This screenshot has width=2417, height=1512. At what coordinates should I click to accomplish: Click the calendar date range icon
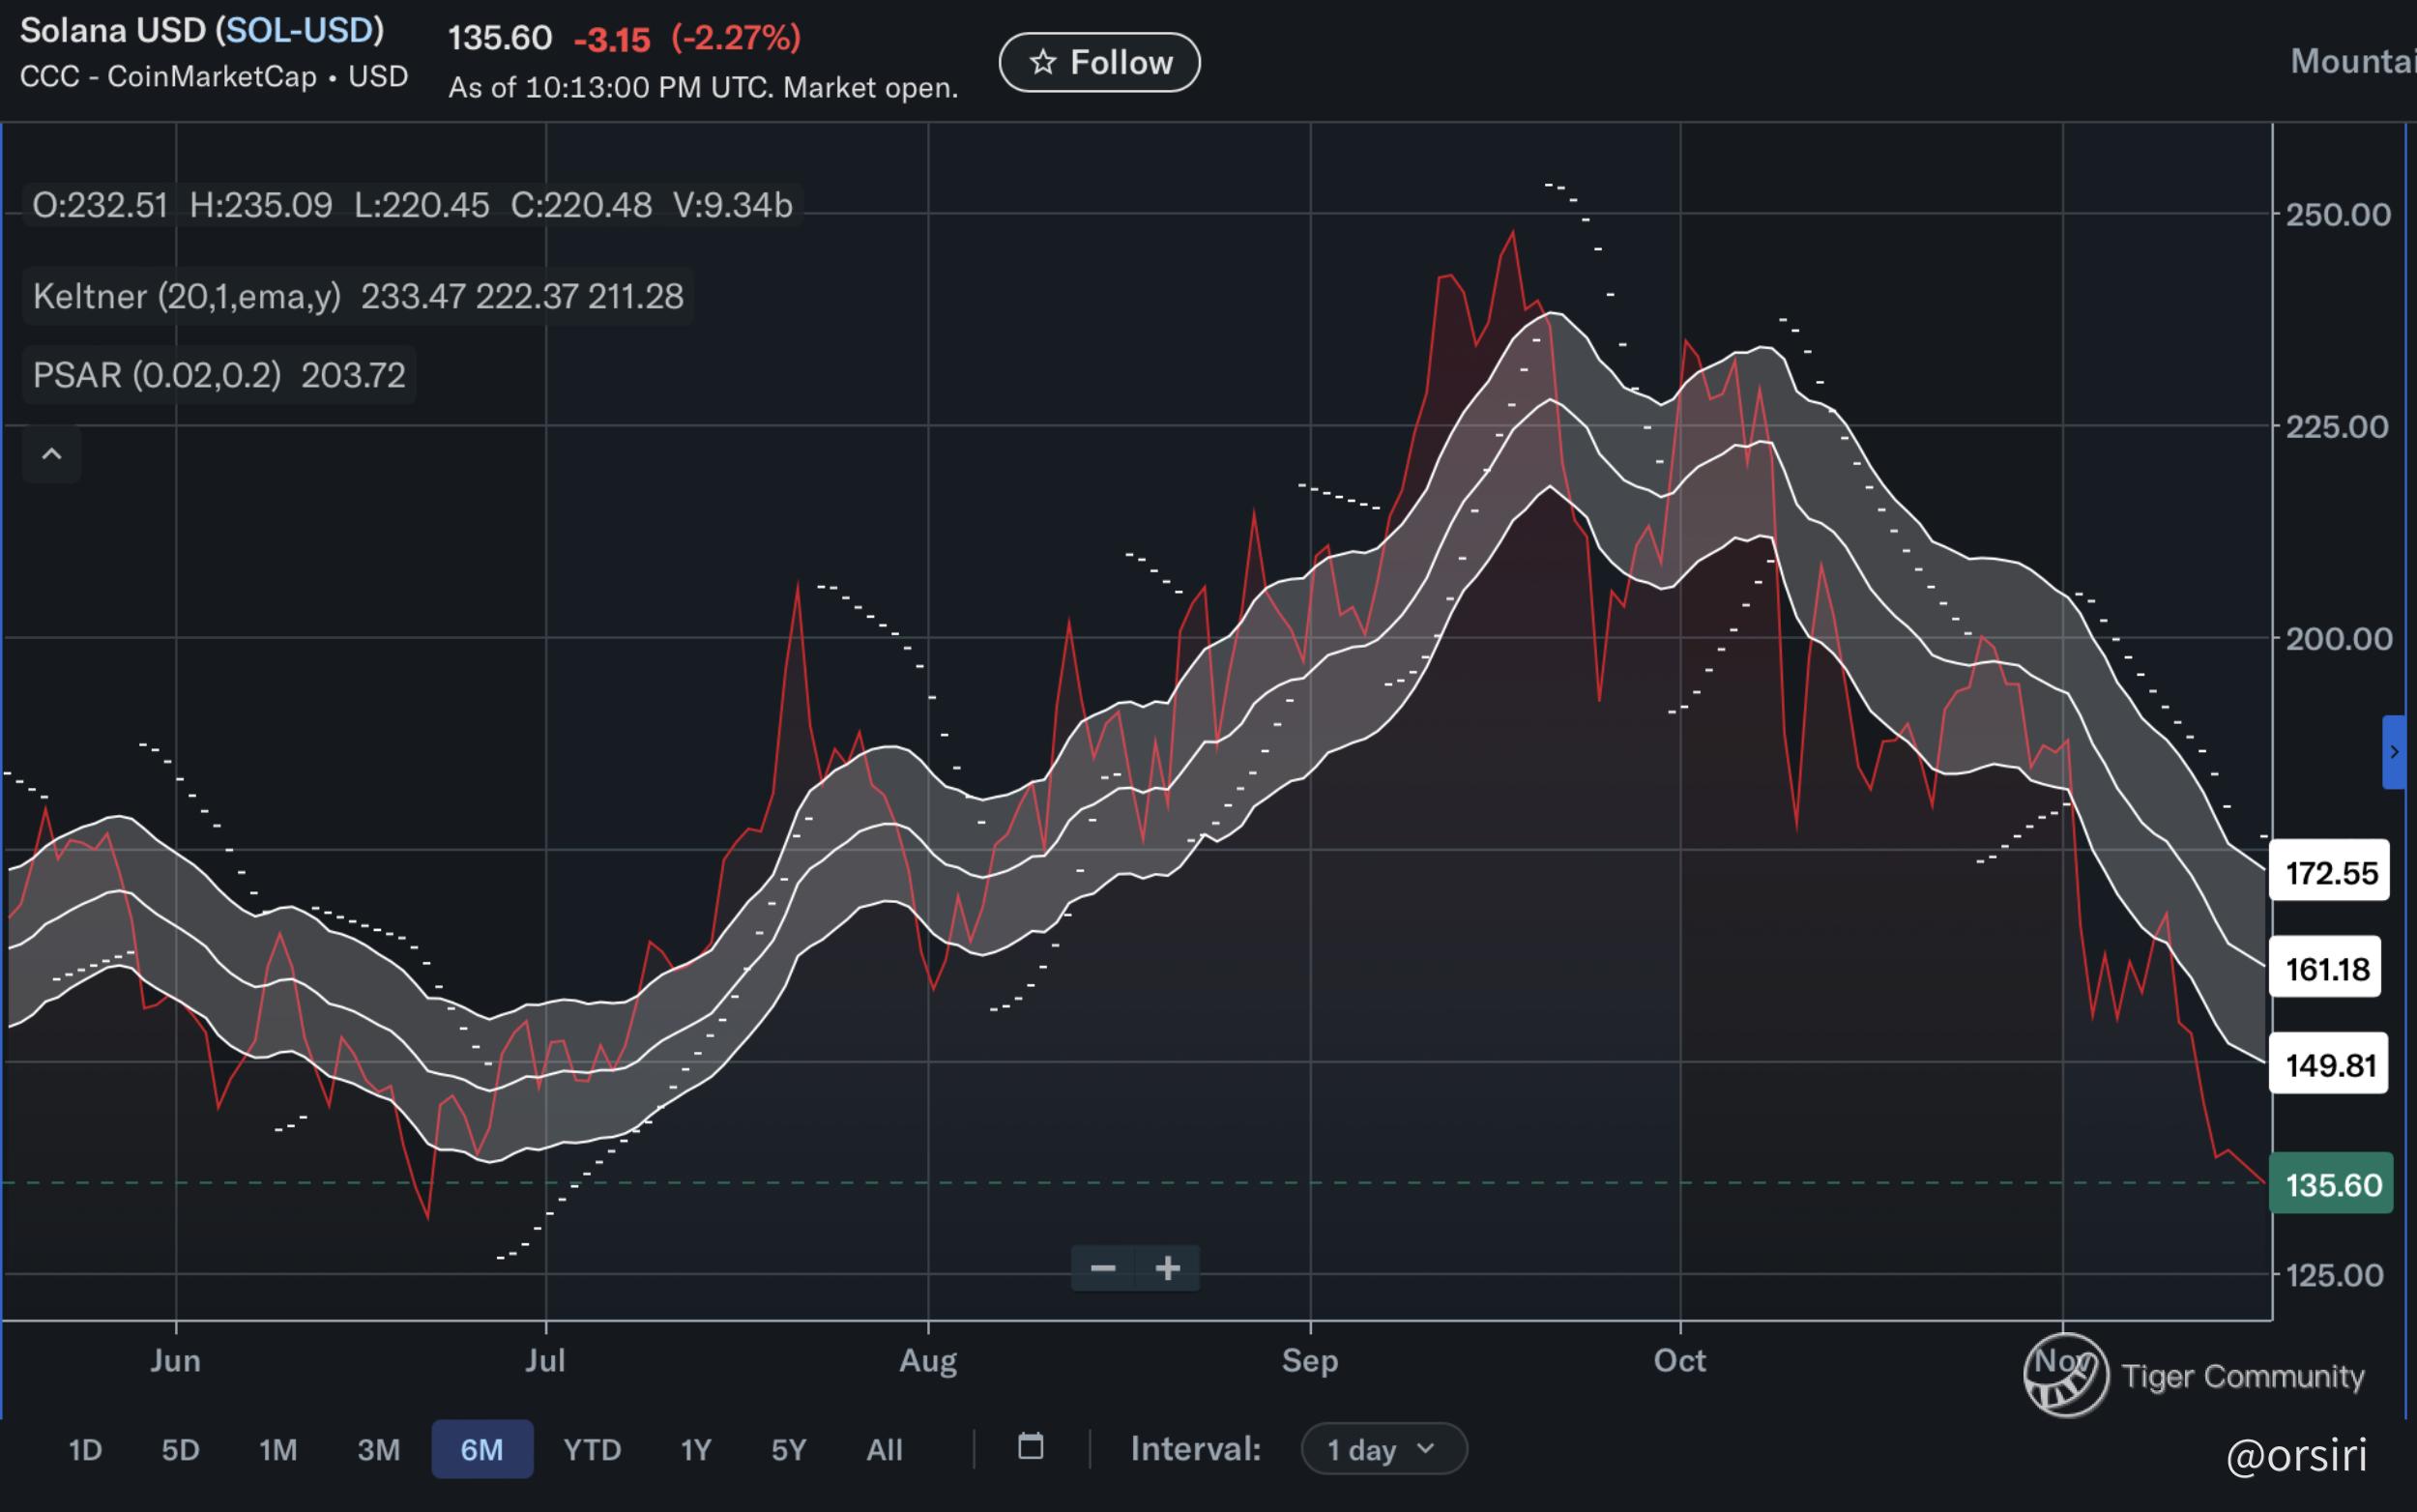coord(1030,1447)
